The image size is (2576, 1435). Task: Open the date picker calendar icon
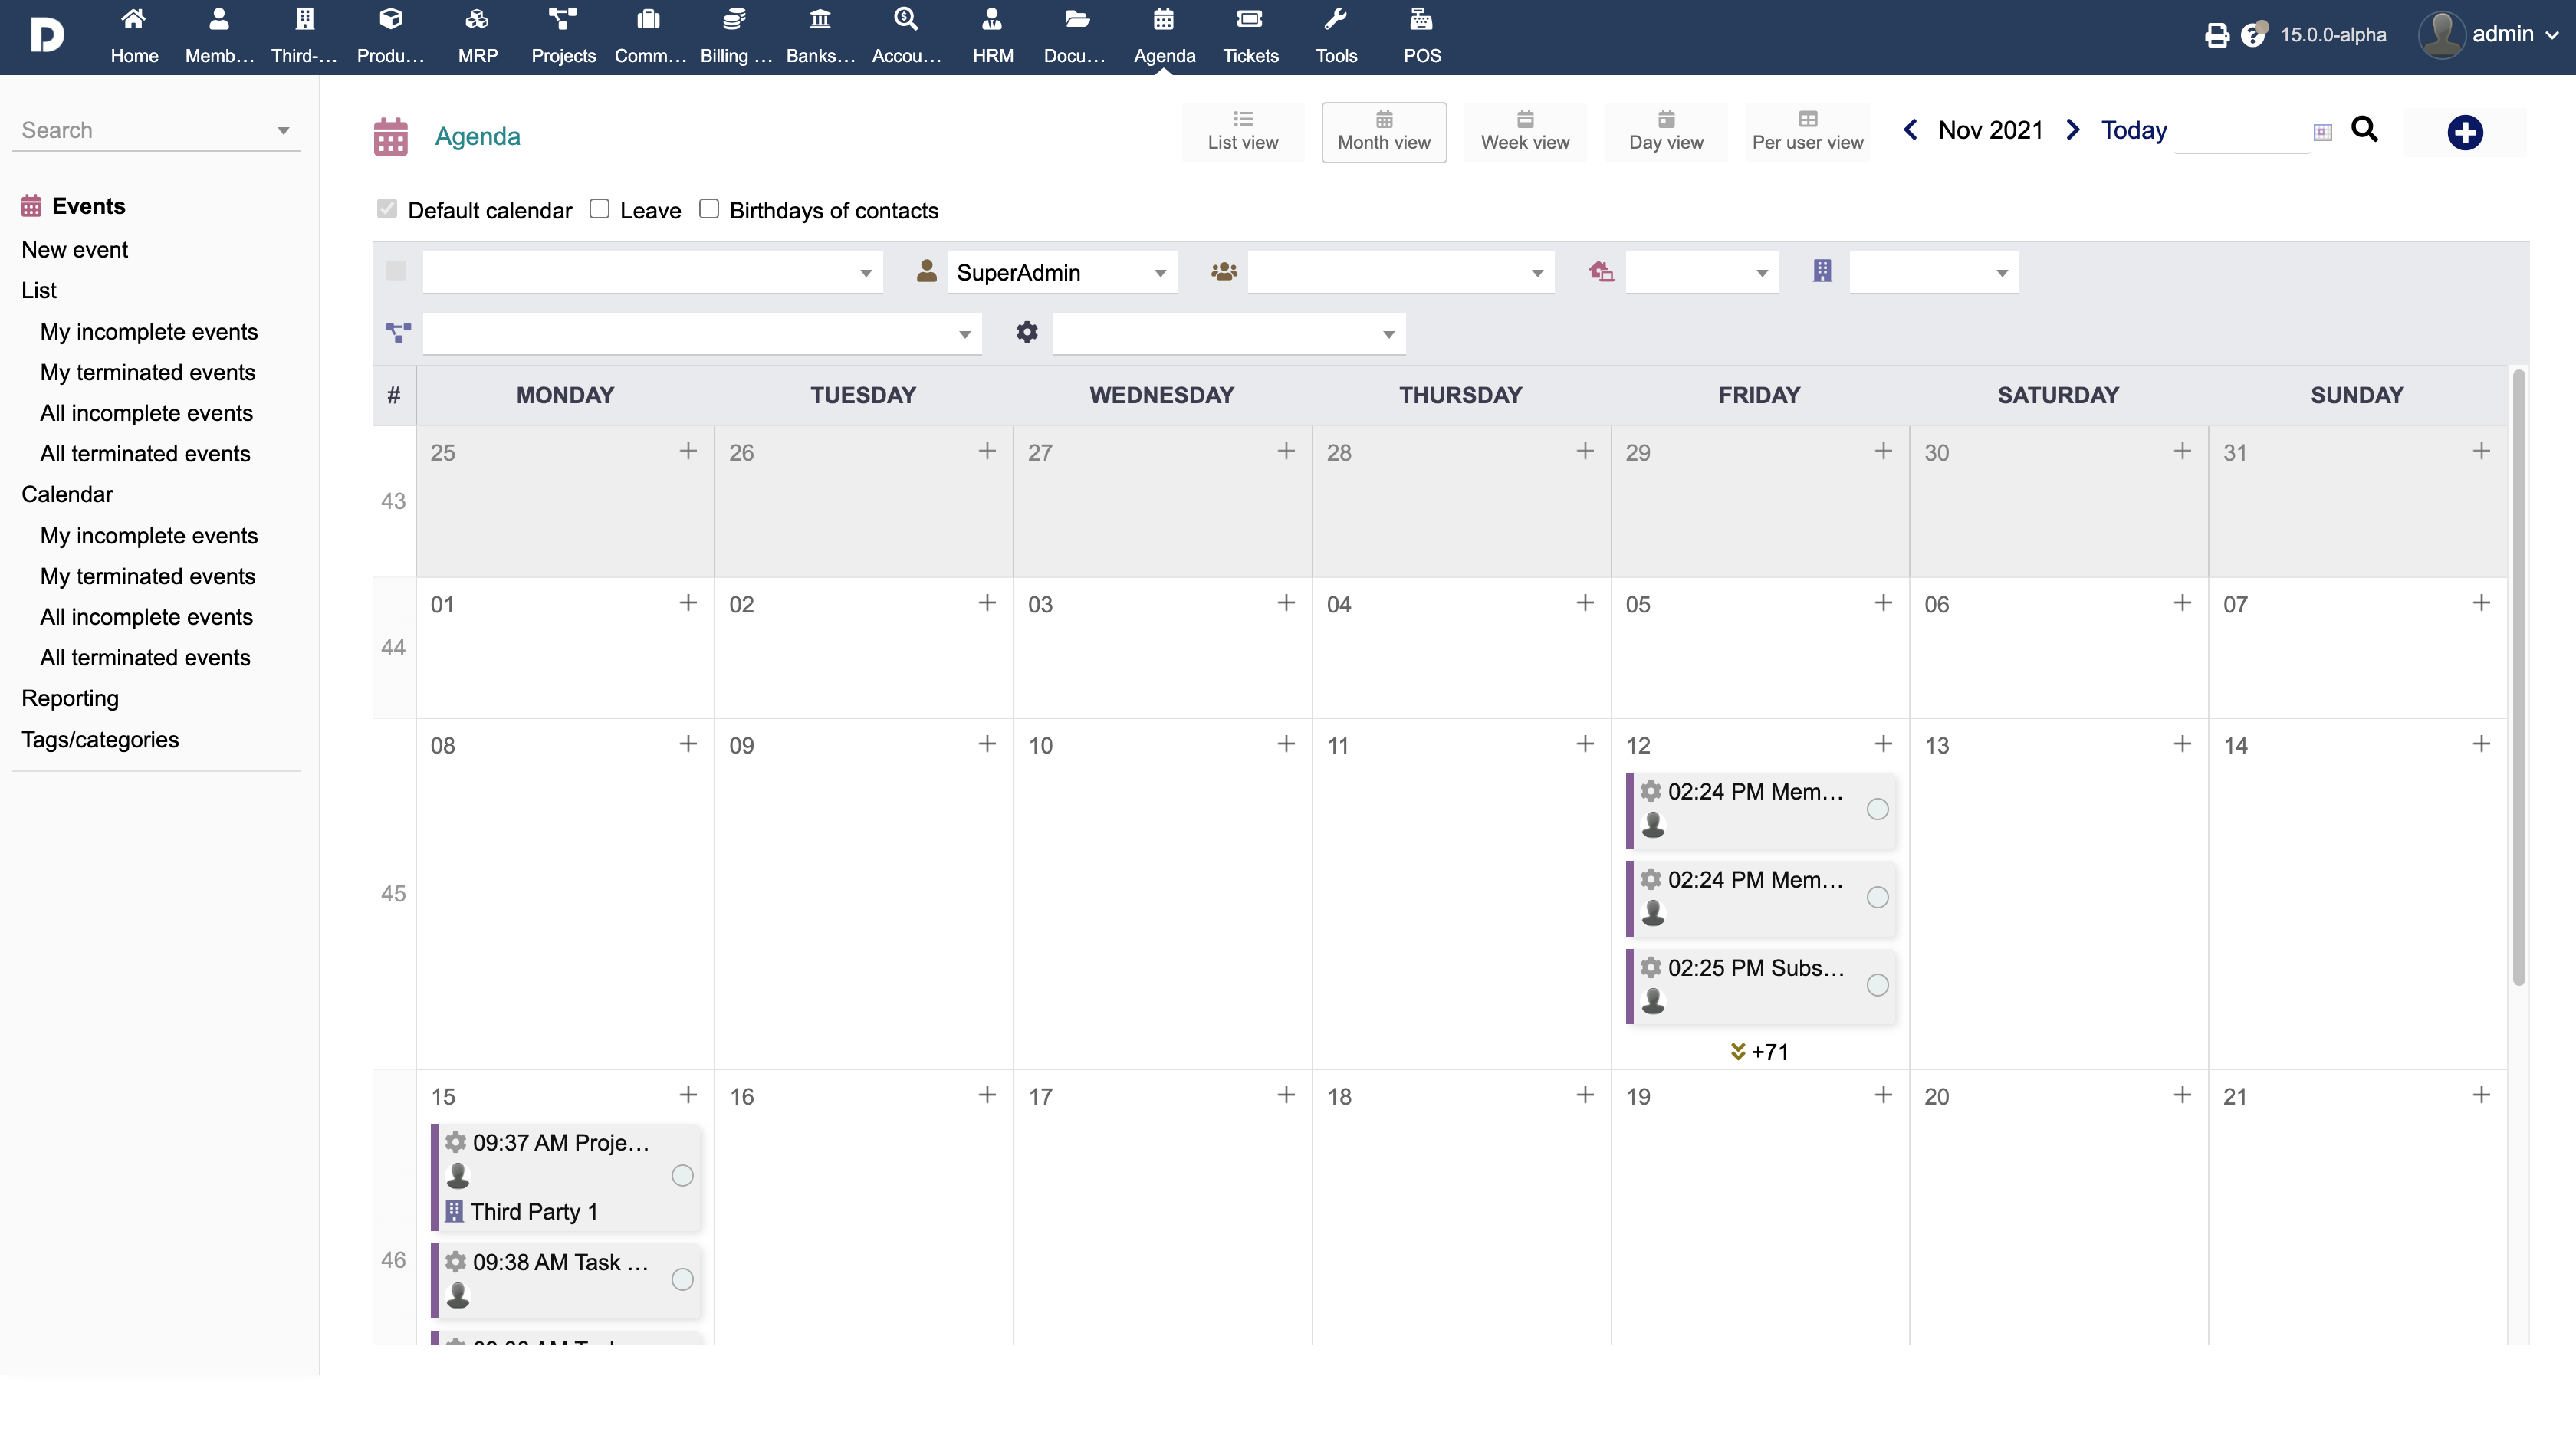pos(2322,132)
